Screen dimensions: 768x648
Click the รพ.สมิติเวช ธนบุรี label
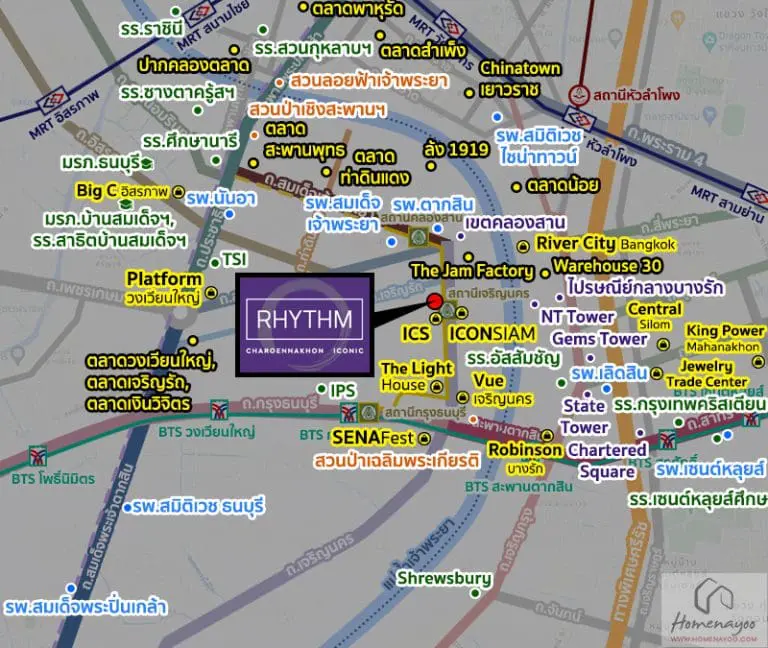[198, 506]
